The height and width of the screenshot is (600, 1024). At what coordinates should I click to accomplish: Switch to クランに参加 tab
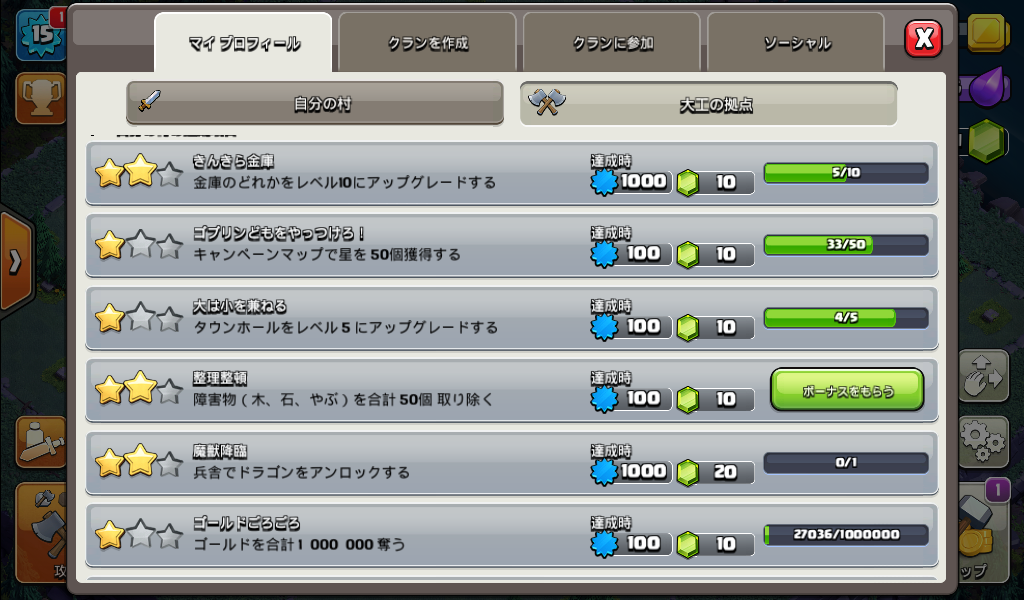[612, 43]
